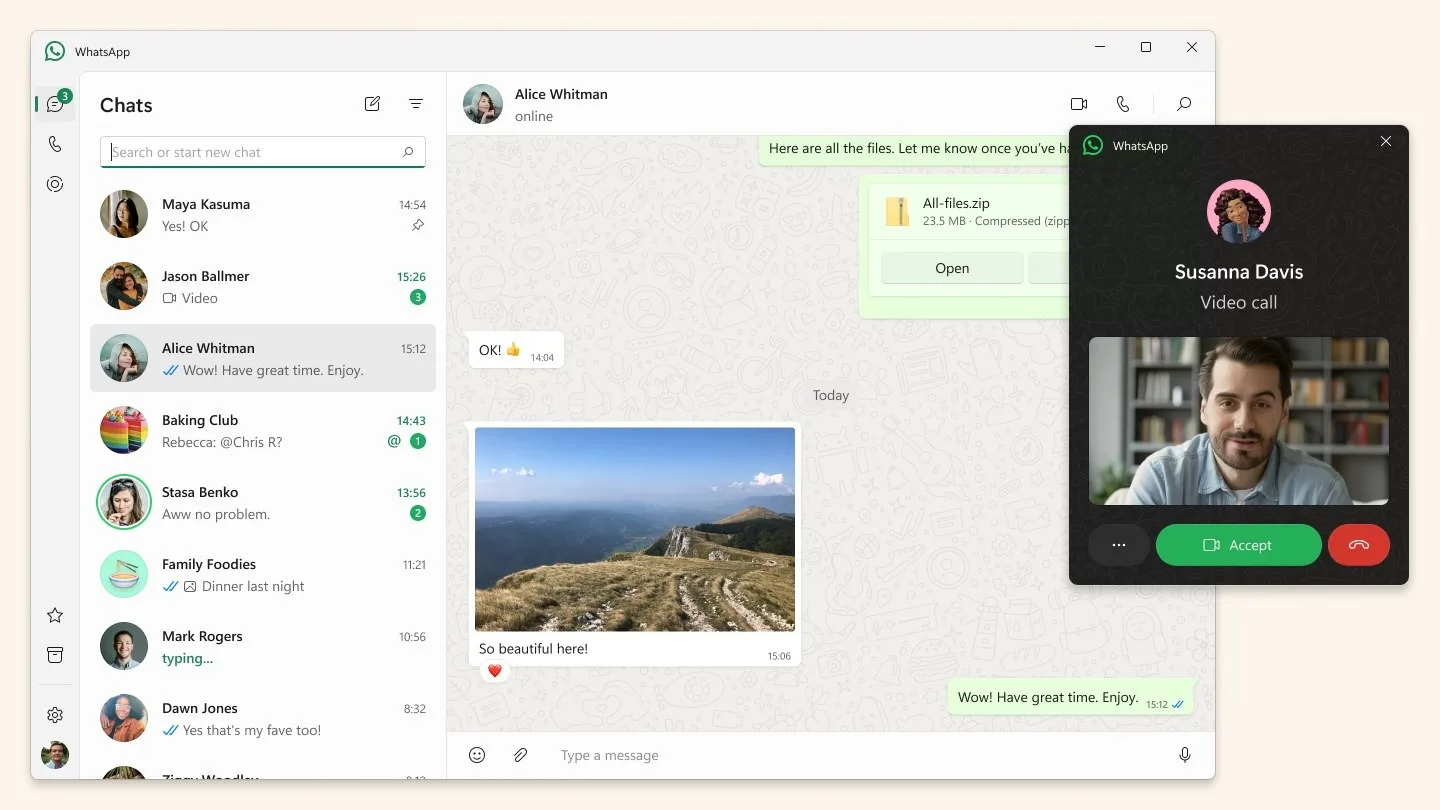The width and height of the screenshot is (1440, 810).
Task: Open the All-files.zip attachment
Action: pos(952,268)
